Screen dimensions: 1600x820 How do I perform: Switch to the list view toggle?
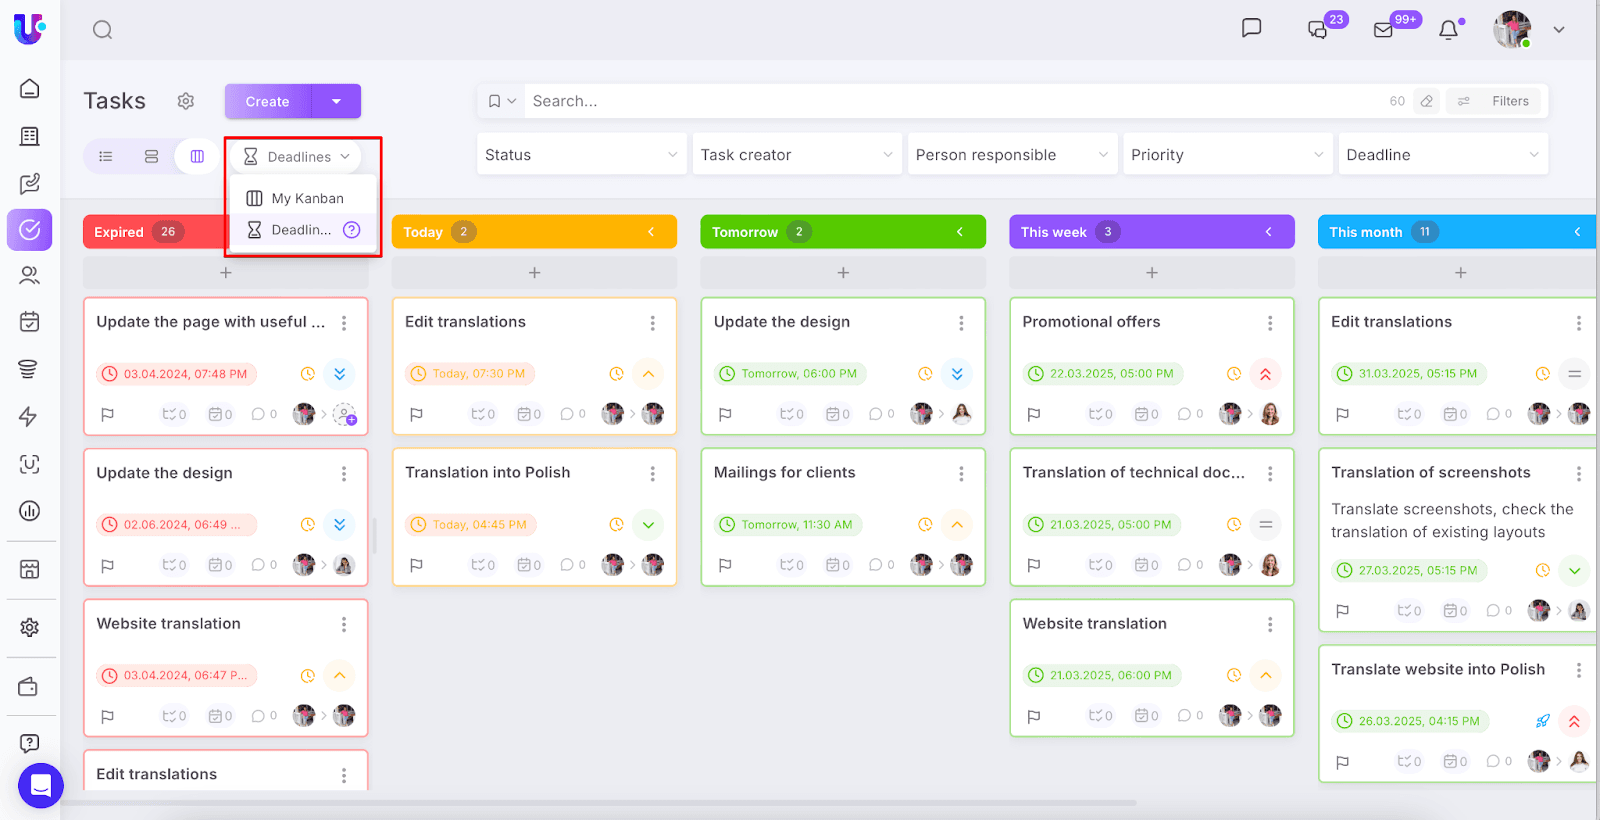click(x=106, y=156)
